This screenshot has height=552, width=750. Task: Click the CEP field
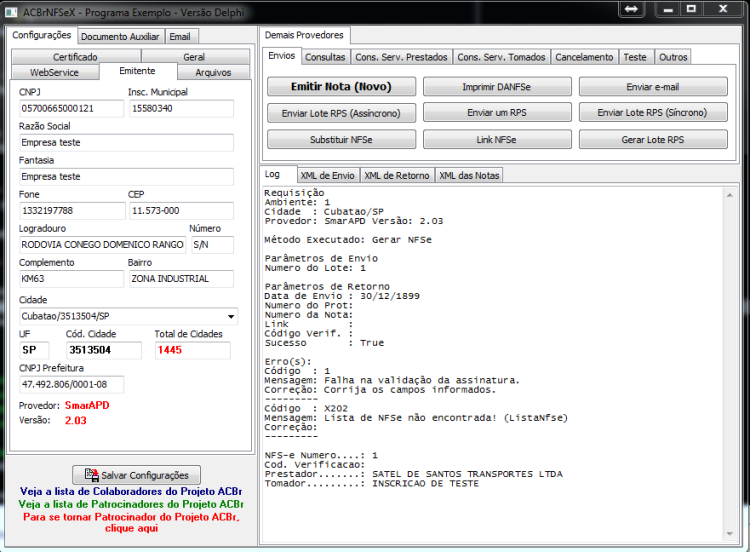point(181,210)
